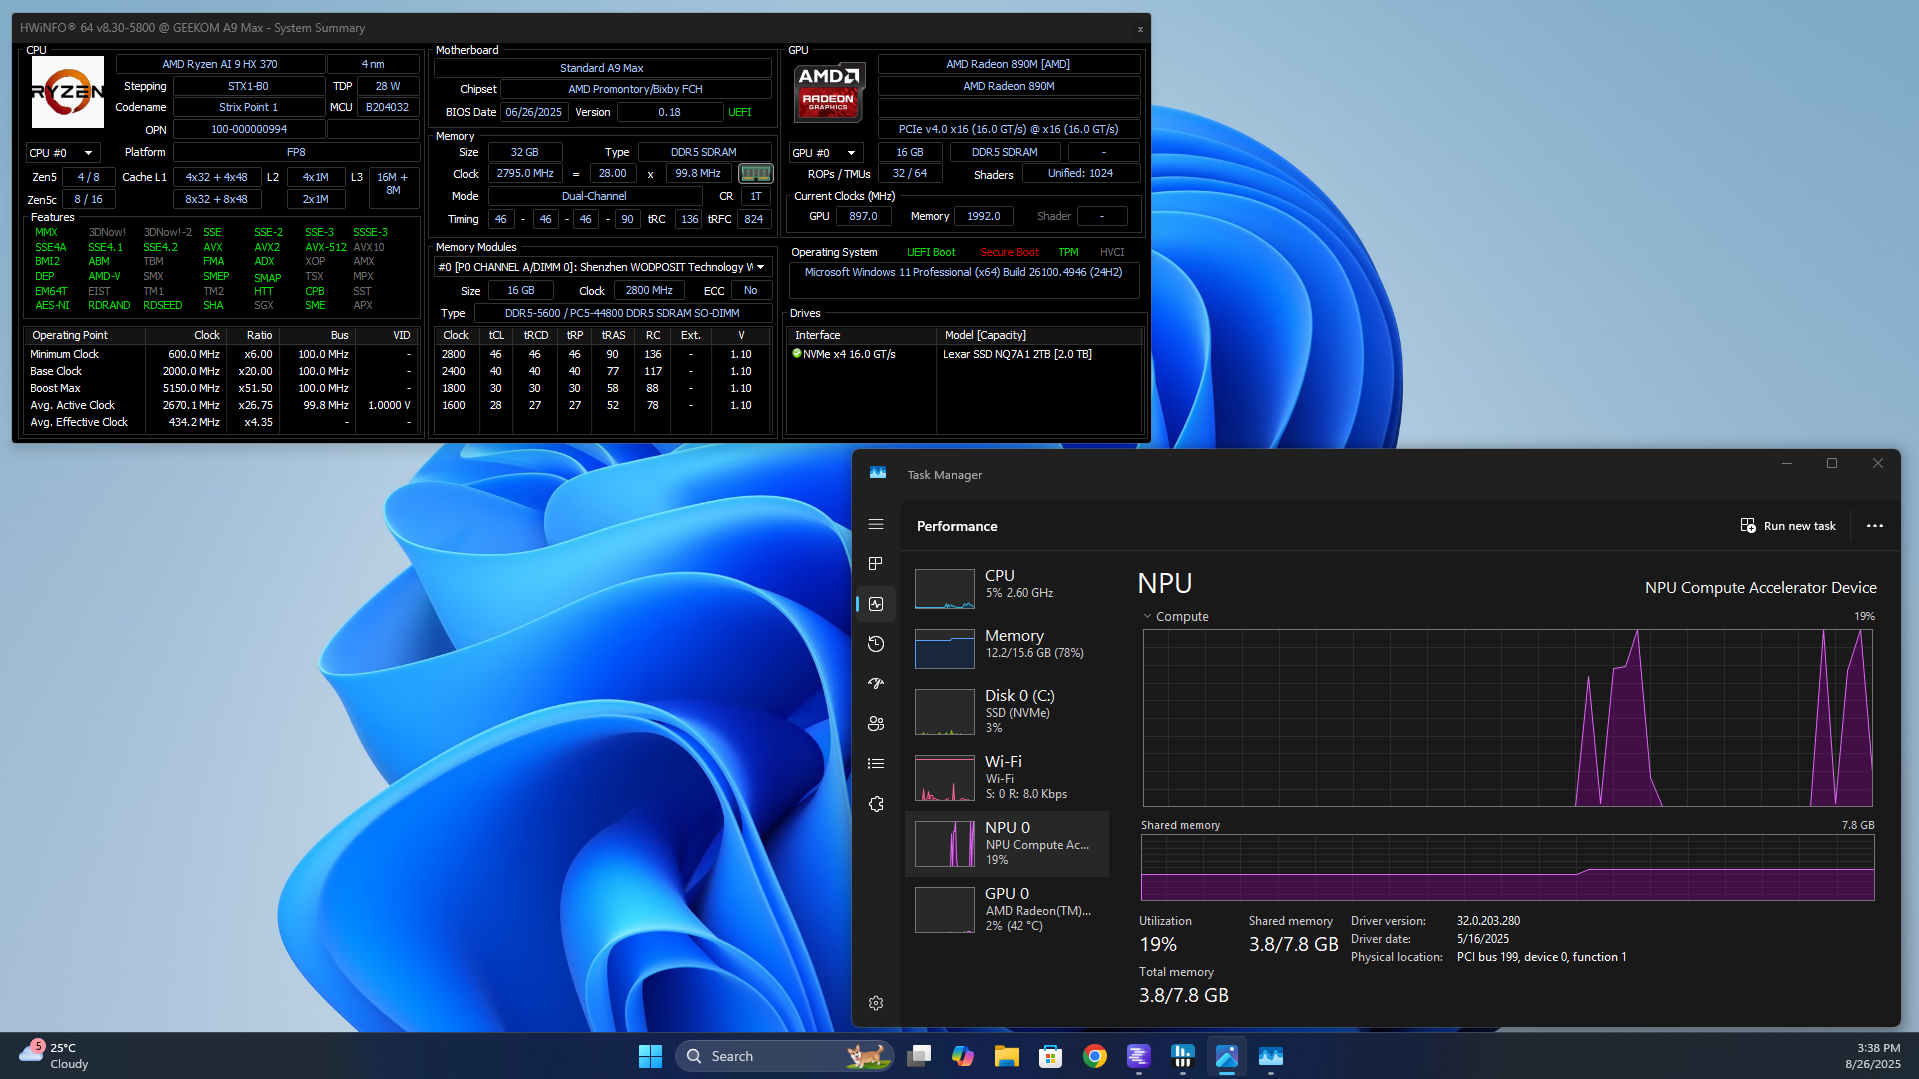Open the Details list icon

876,764
